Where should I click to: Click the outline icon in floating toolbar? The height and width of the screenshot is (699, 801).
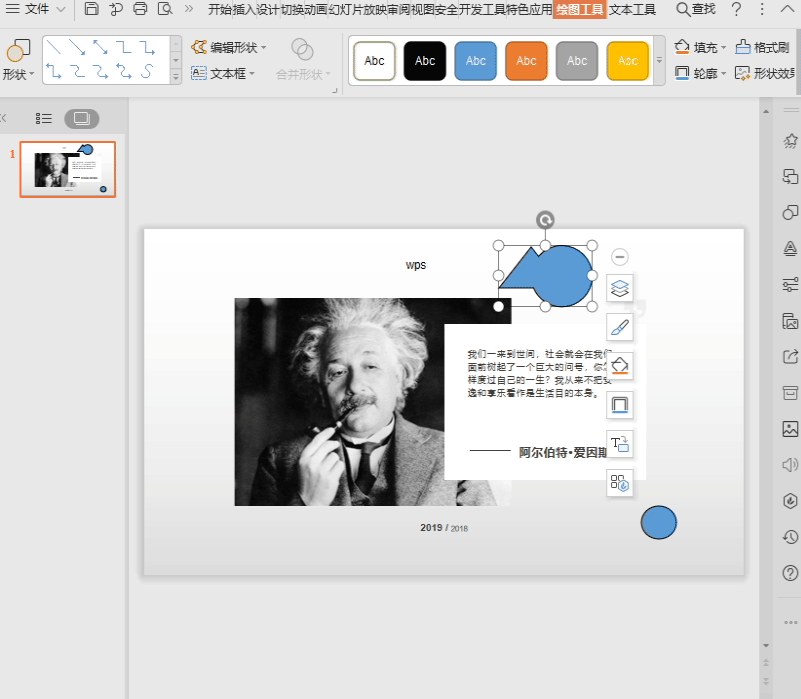point(620,405)
